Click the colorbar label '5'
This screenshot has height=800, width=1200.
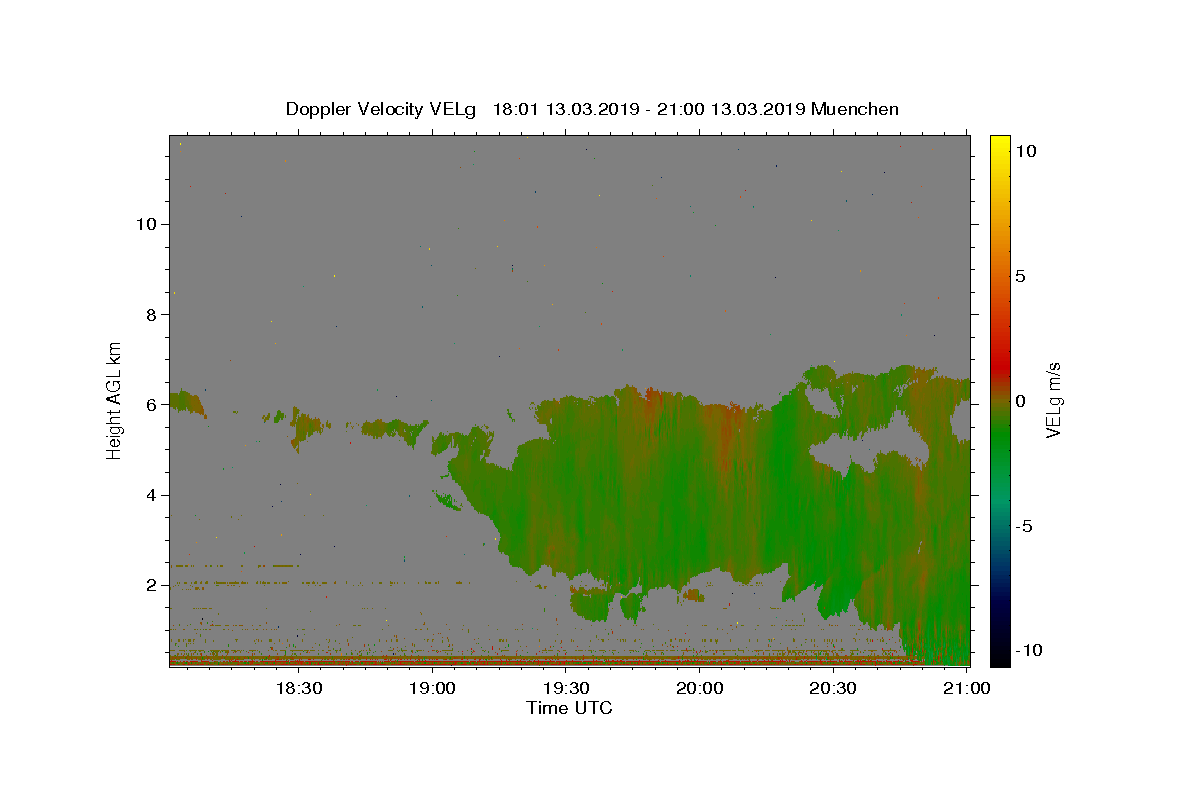(x=1020, y=276)
